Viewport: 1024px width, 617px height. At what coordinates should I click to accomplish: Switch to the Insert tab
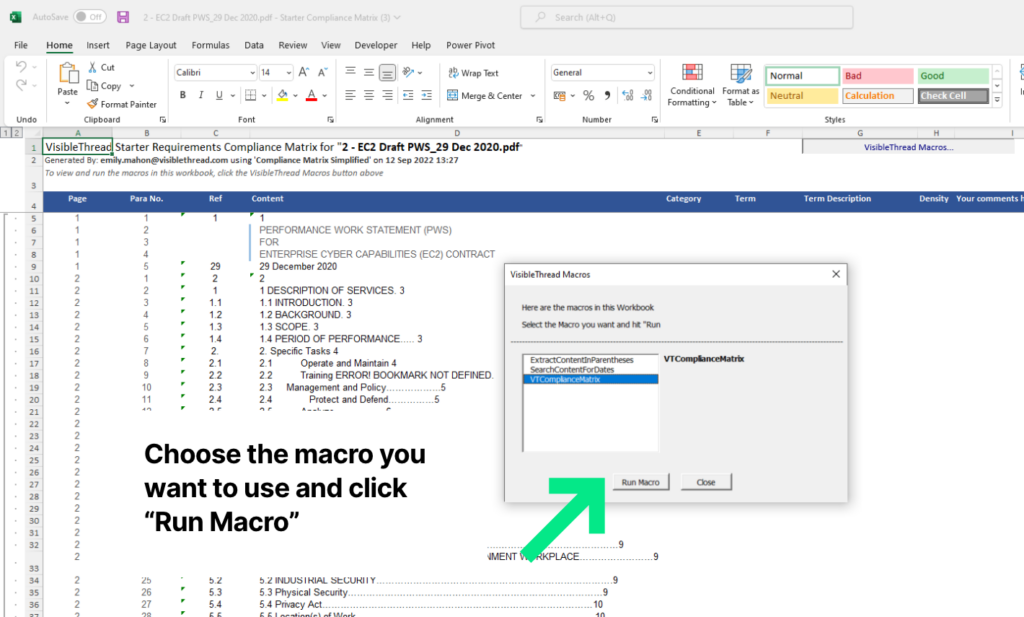pos(98,45)
